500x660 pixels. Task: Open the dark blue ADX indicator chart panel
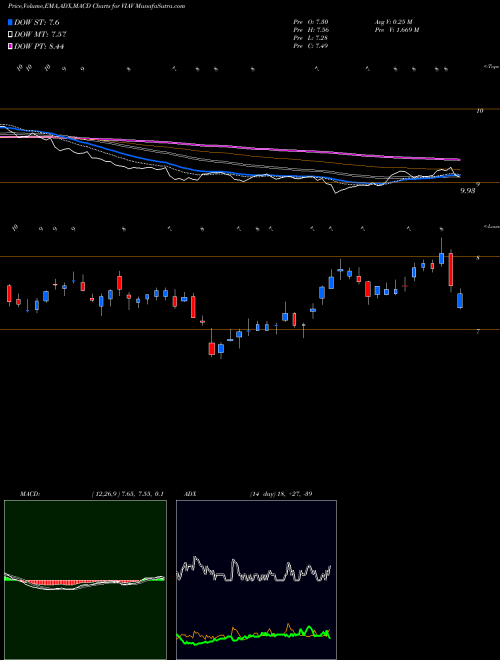(x=256, y=580)
